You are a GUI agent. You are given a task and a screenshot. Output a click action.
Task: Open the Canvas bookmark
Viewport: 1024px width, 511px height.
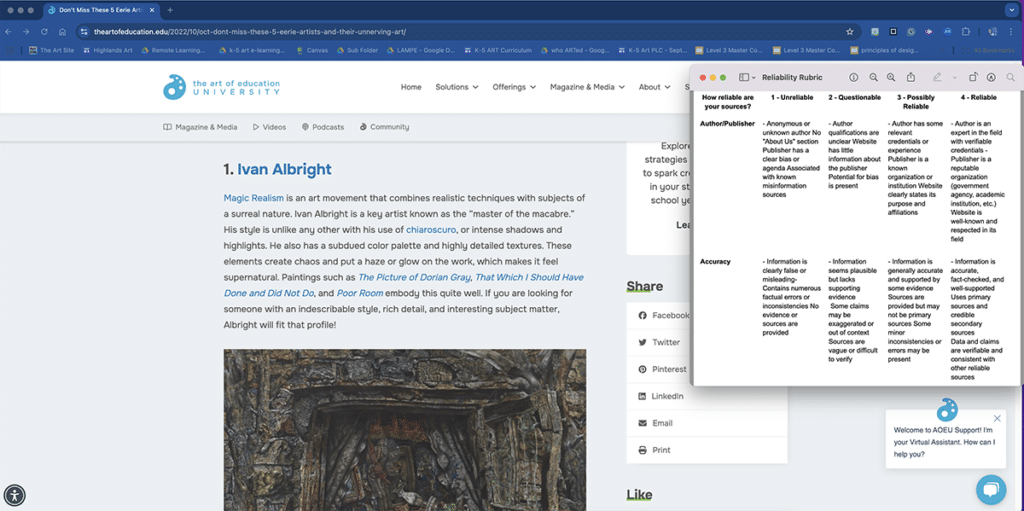tap(312, 50)
